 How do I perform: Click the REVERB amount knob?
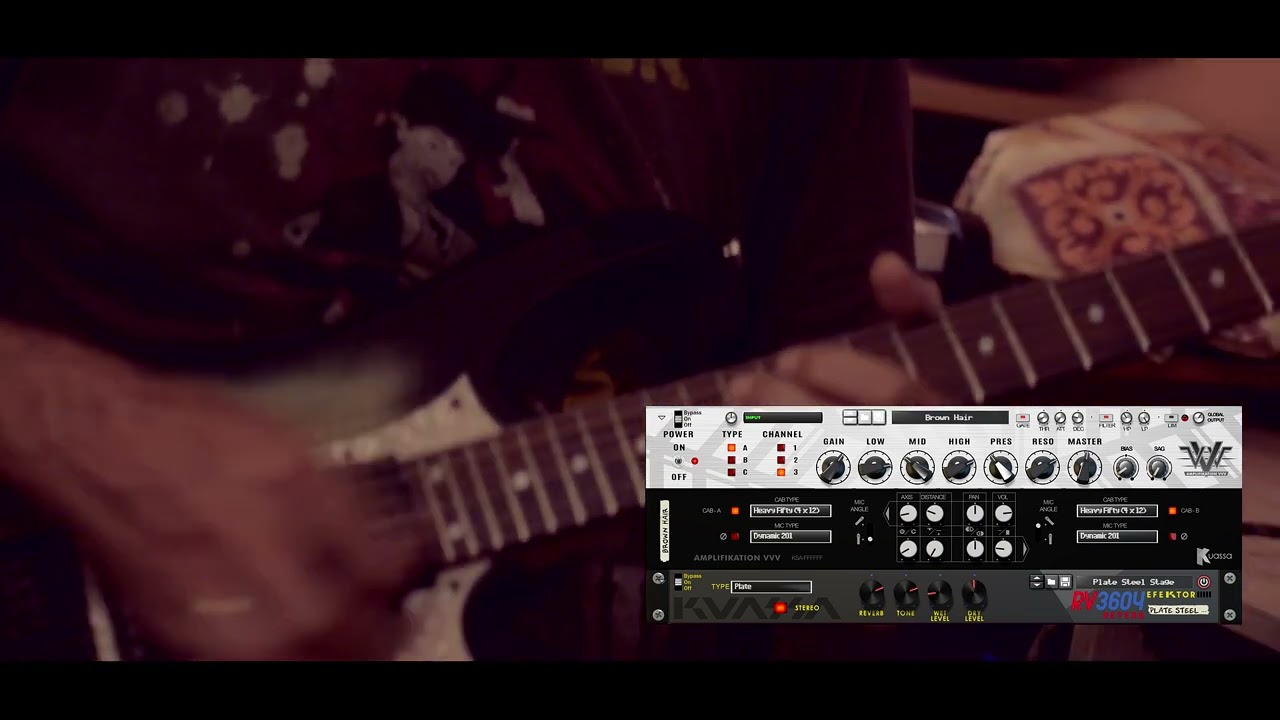pyautogui.click(x=871, y=594)
